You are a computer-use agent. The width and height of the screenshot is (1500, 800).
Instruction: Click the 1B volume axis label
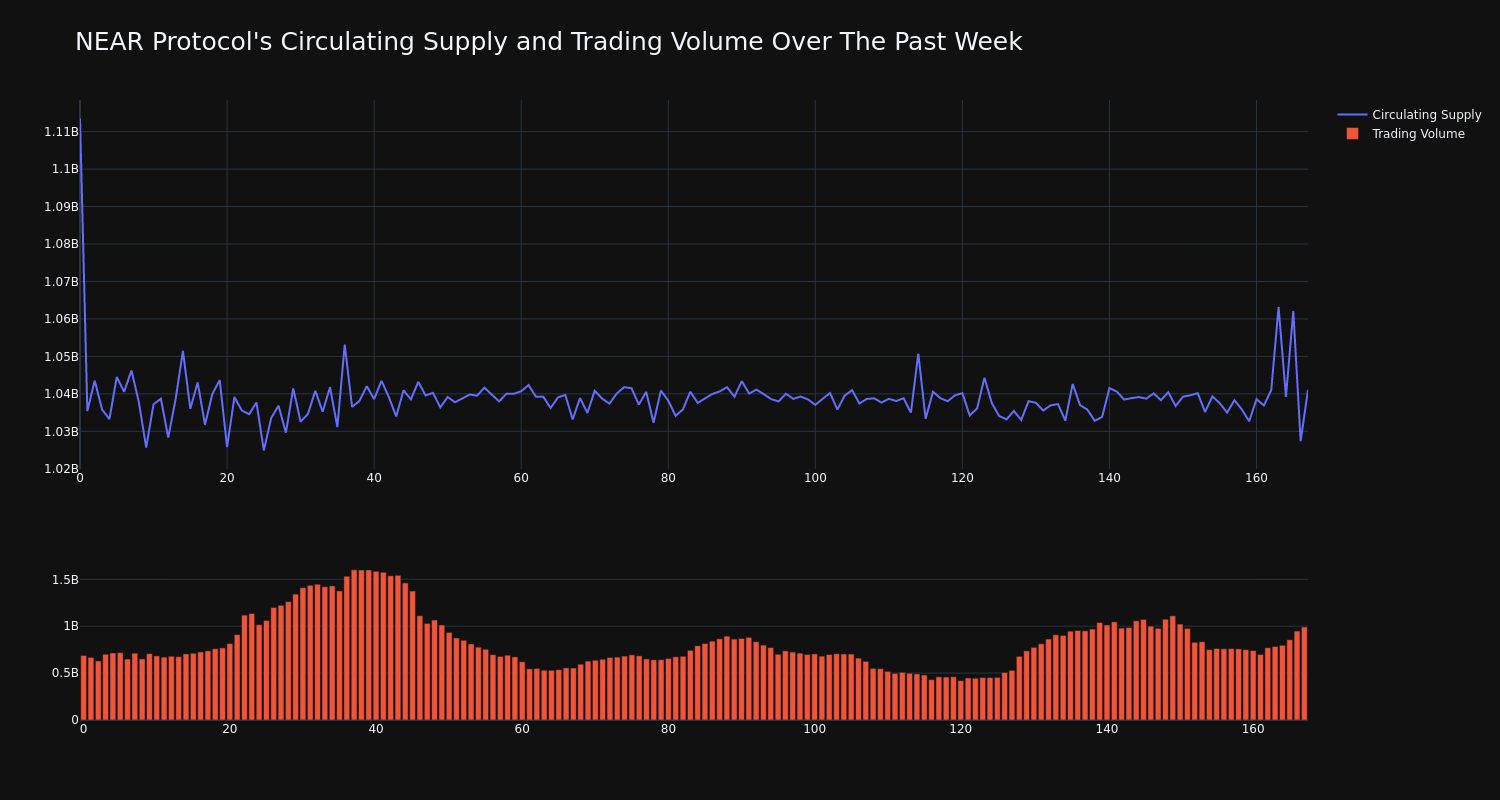point(71,626)
